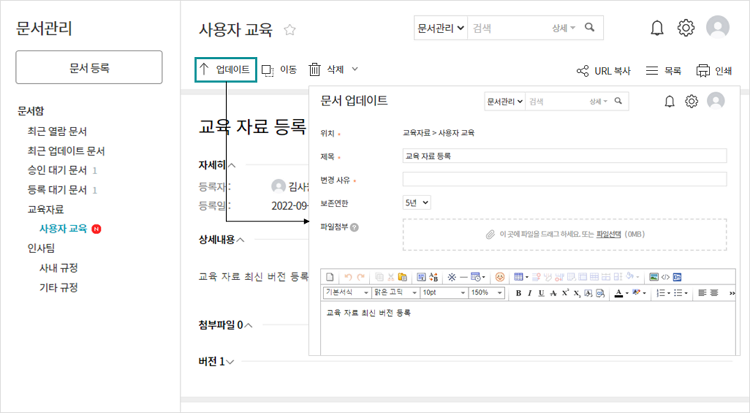The image size is (750, 413).
Task: Open the 기본서식 paragraph style dropdown
Action: click(347, 292)
